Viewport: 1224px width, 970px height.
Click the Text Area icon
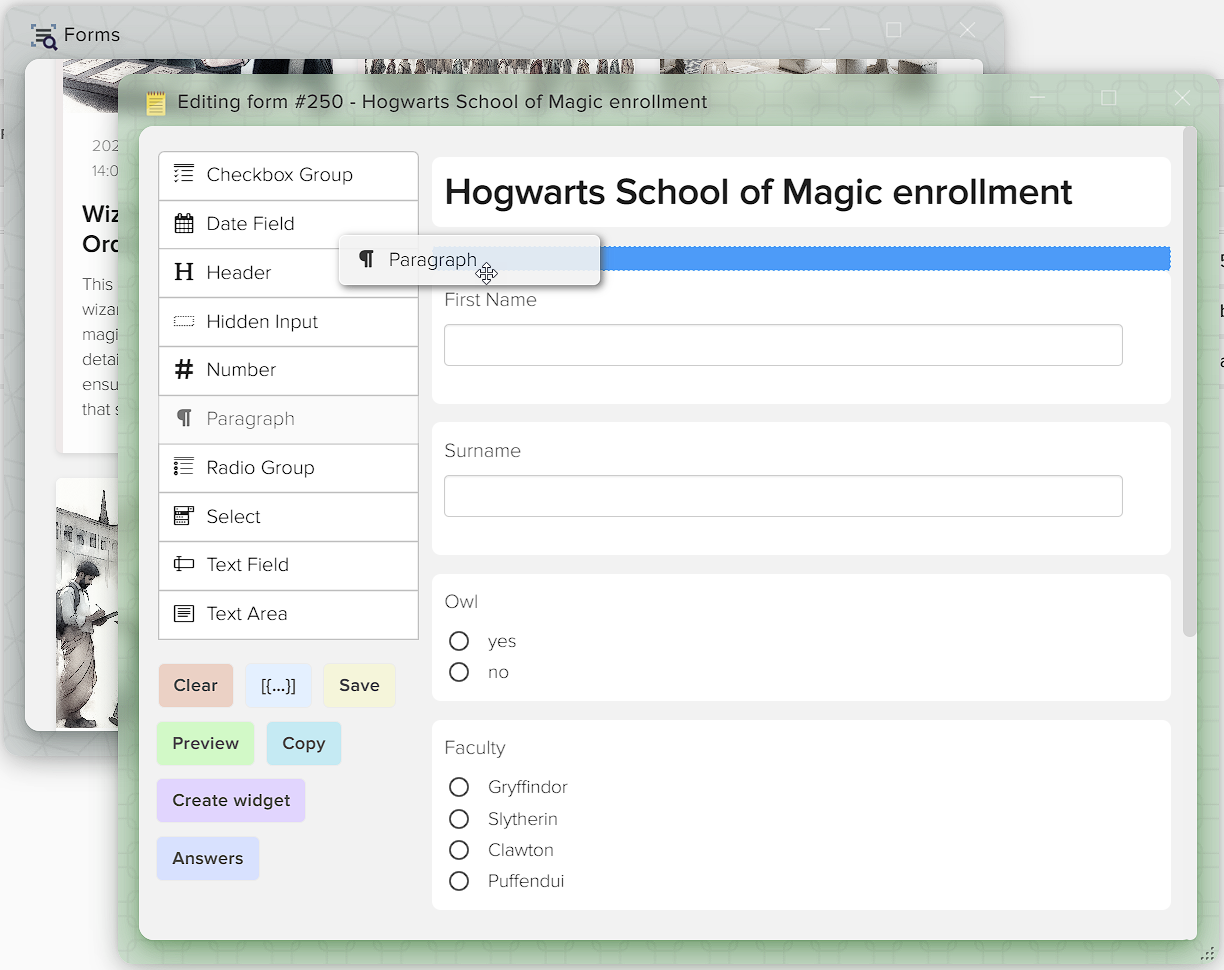click(184, 613)
